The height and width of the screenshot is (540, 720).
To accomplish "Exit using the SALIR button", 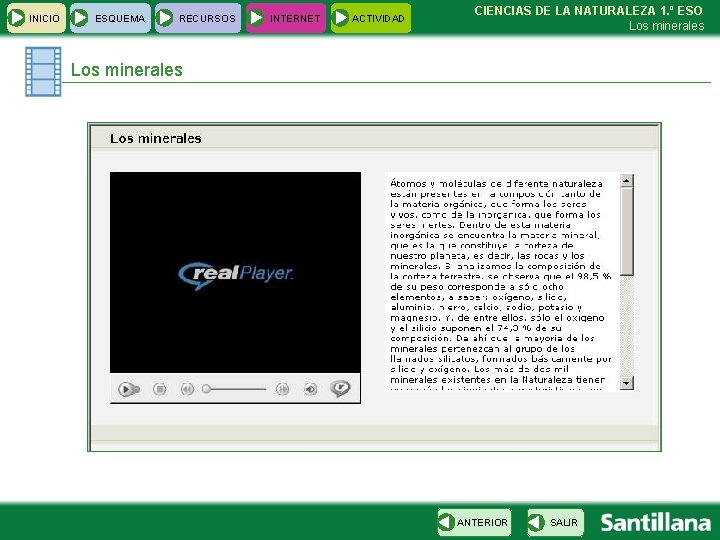I will (556, 522).
